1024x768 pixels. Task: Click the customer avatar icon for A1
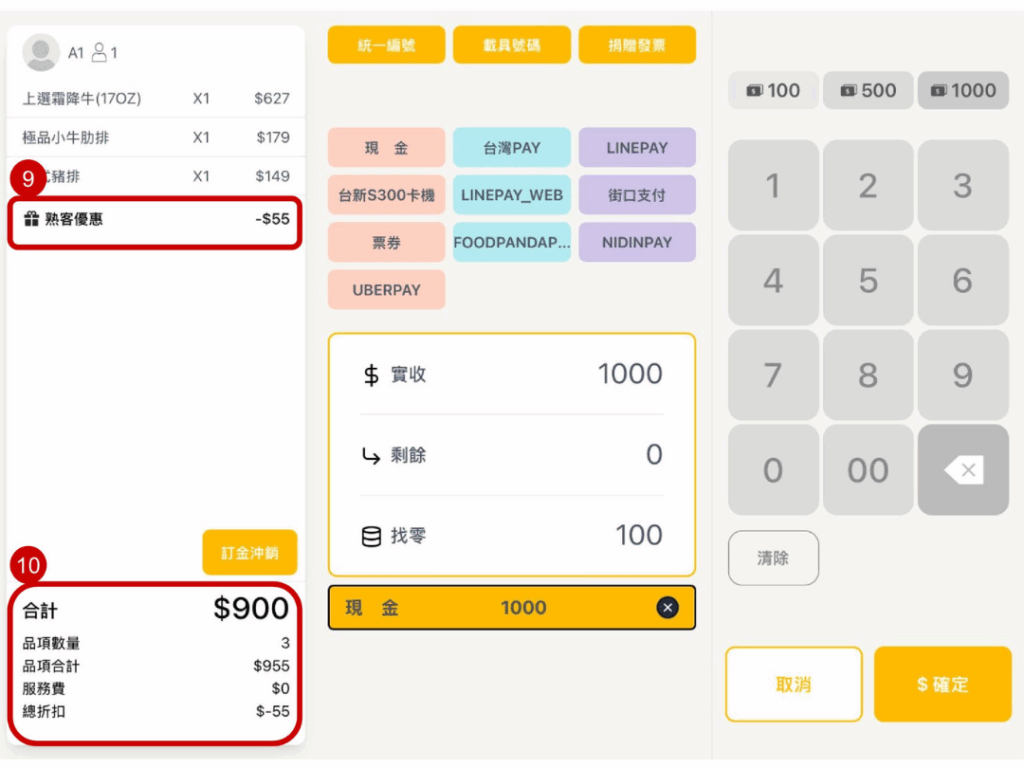point(41,52)
